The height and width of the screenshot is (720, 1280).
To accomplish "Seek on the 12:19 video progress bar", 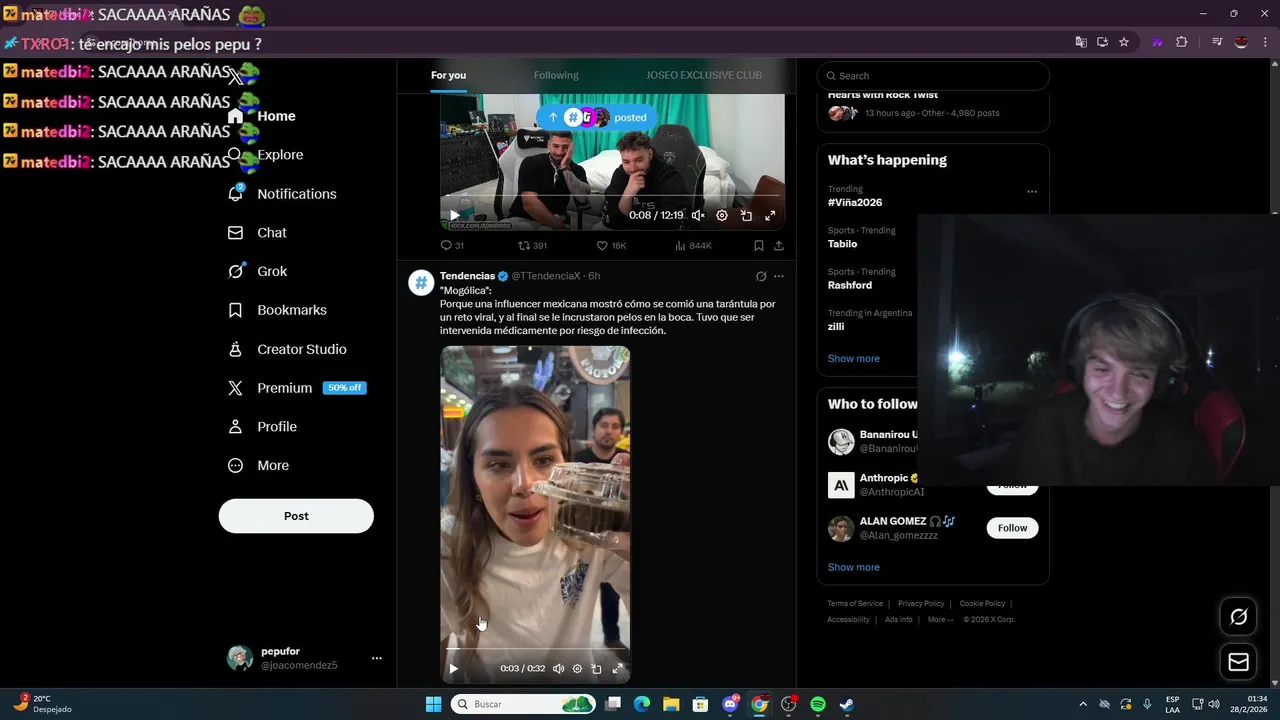I will click(612, 197).
